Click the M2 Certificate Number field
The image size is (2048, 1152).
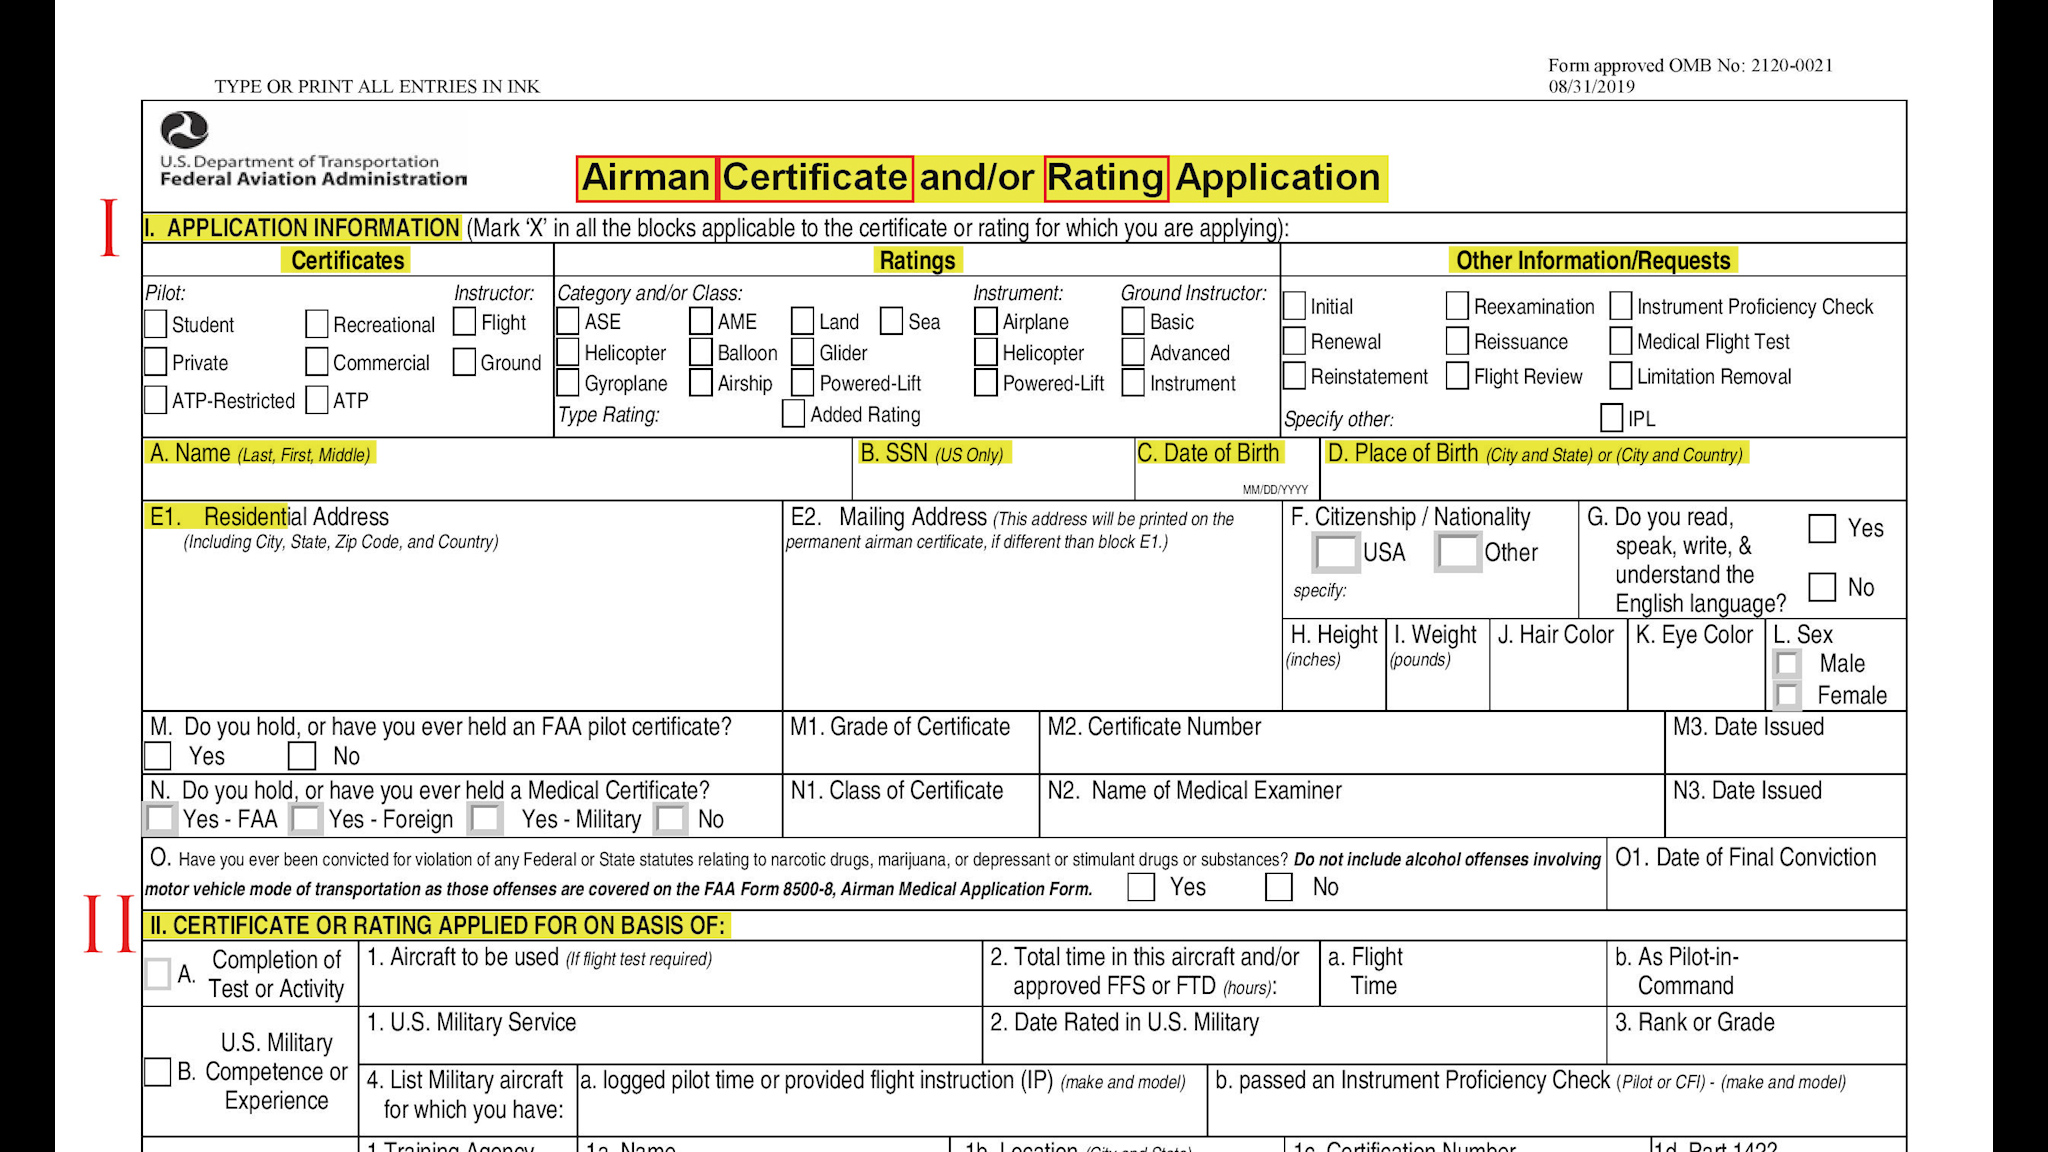[1352, 743]
